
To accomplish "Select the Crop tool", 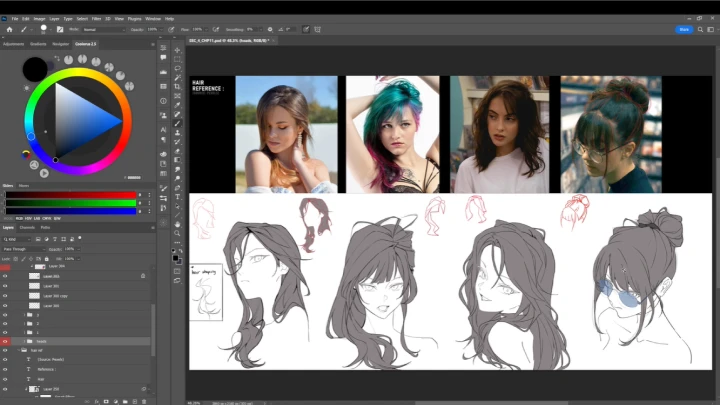I will tap(177, 87).
